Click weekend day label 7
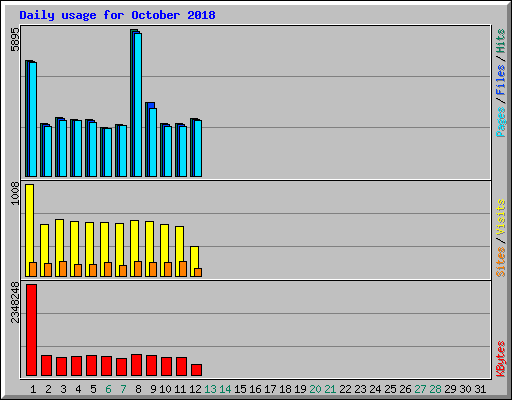 tap(123, 389)
